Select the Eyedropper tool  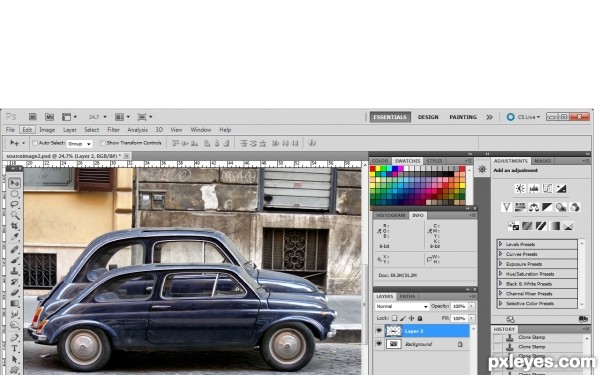15,236
